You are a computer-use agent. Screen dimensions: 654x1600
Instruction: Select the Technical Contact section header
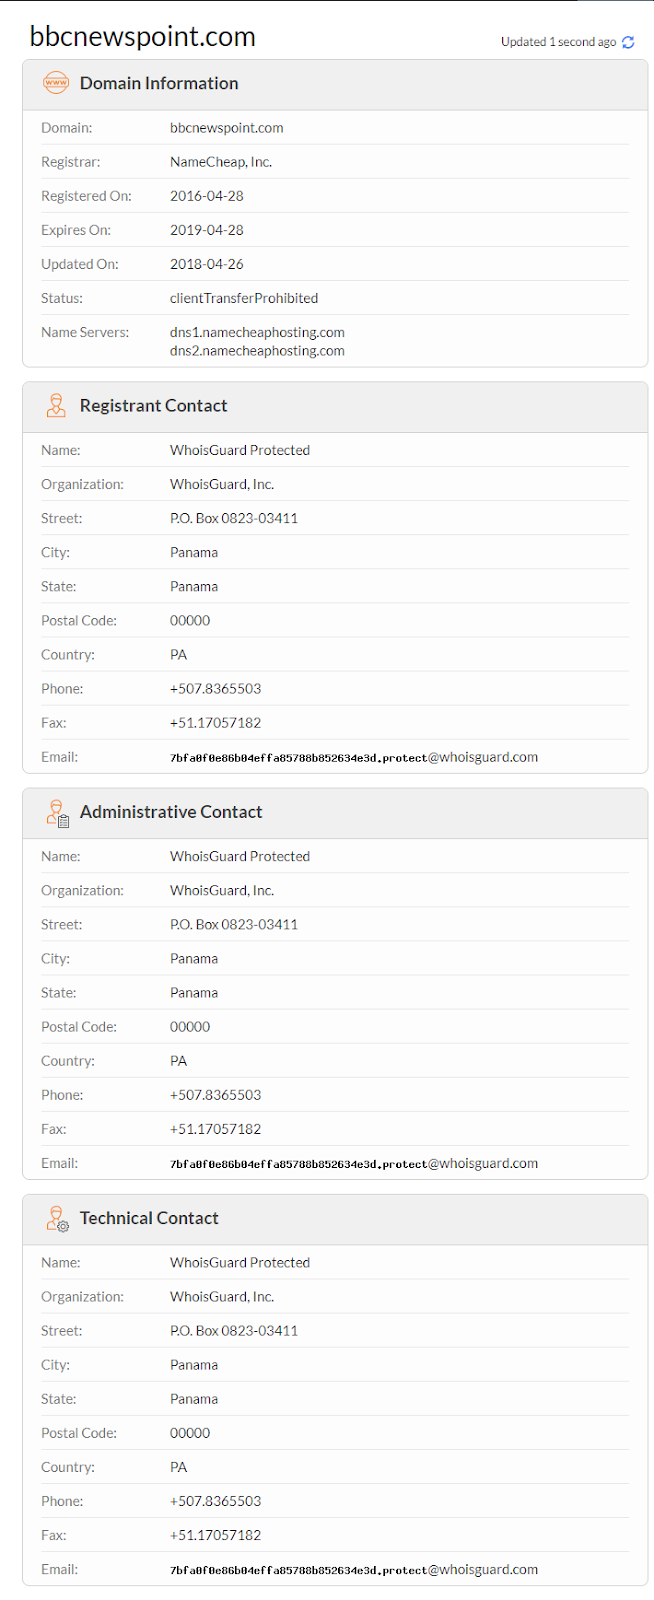[335, 1218]
